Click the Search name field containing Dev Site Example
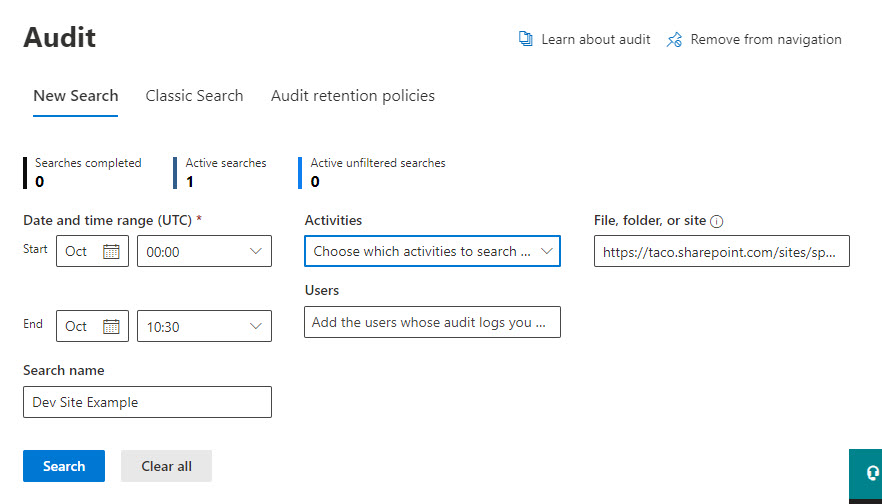Viewport: 882px width, 504px height. [147, 402]
